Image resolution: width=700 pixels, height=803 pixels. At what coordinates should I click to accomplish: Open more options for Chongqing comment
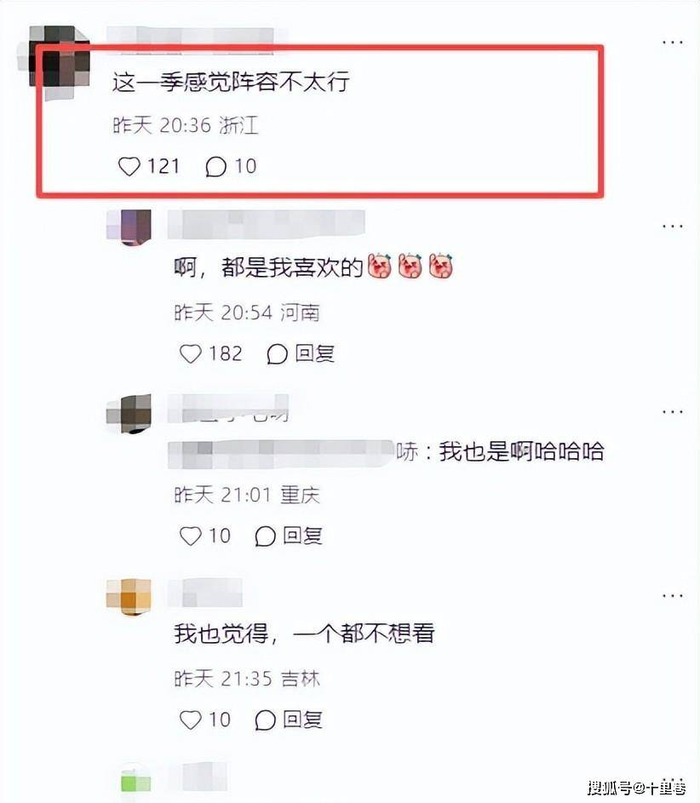pos(672,411)
